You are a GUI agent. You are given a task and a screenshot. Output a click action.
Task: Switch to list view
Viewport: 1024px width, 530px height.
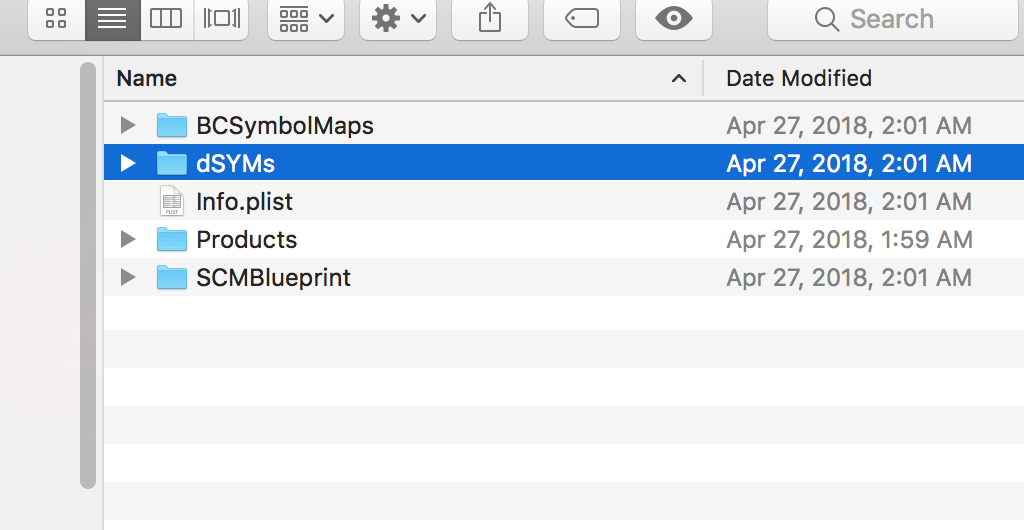tap(112, 19)
